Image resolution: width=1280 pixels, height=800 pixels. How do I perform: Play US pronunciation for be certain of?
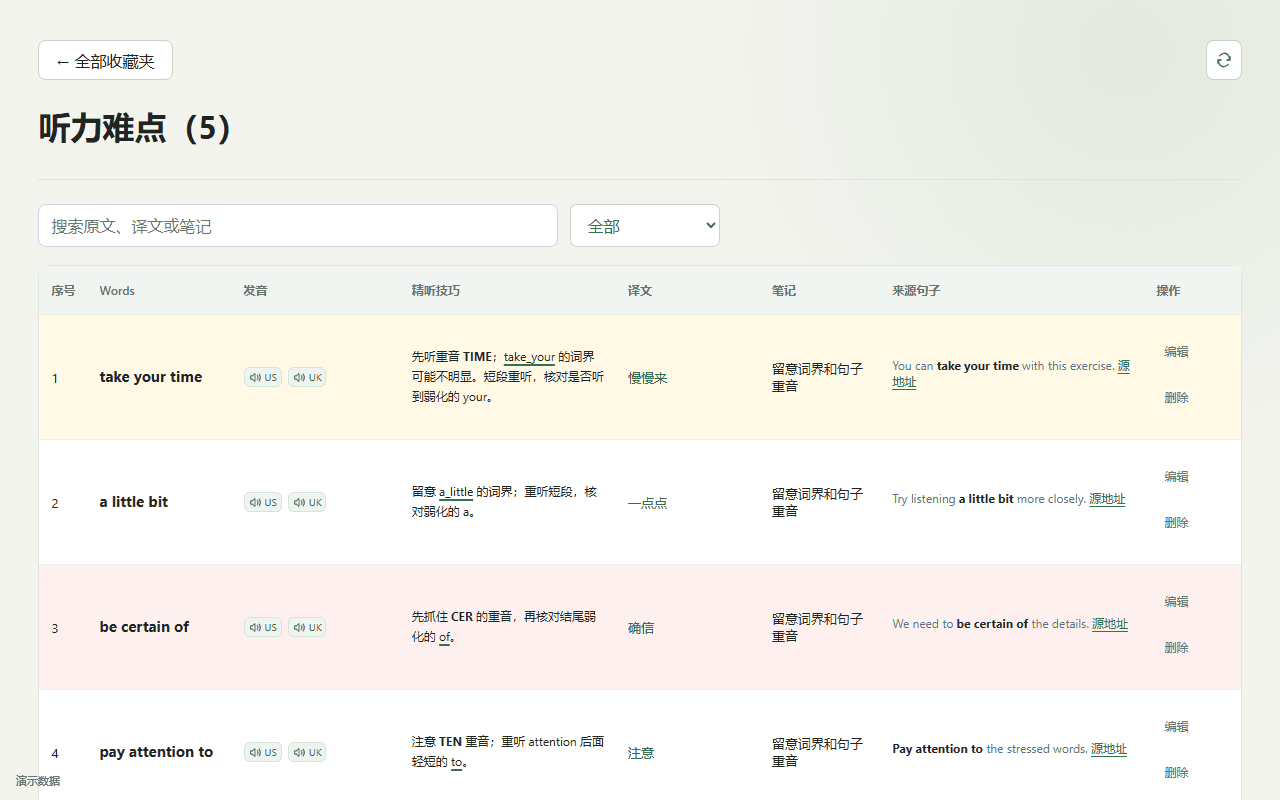(263, 627)
